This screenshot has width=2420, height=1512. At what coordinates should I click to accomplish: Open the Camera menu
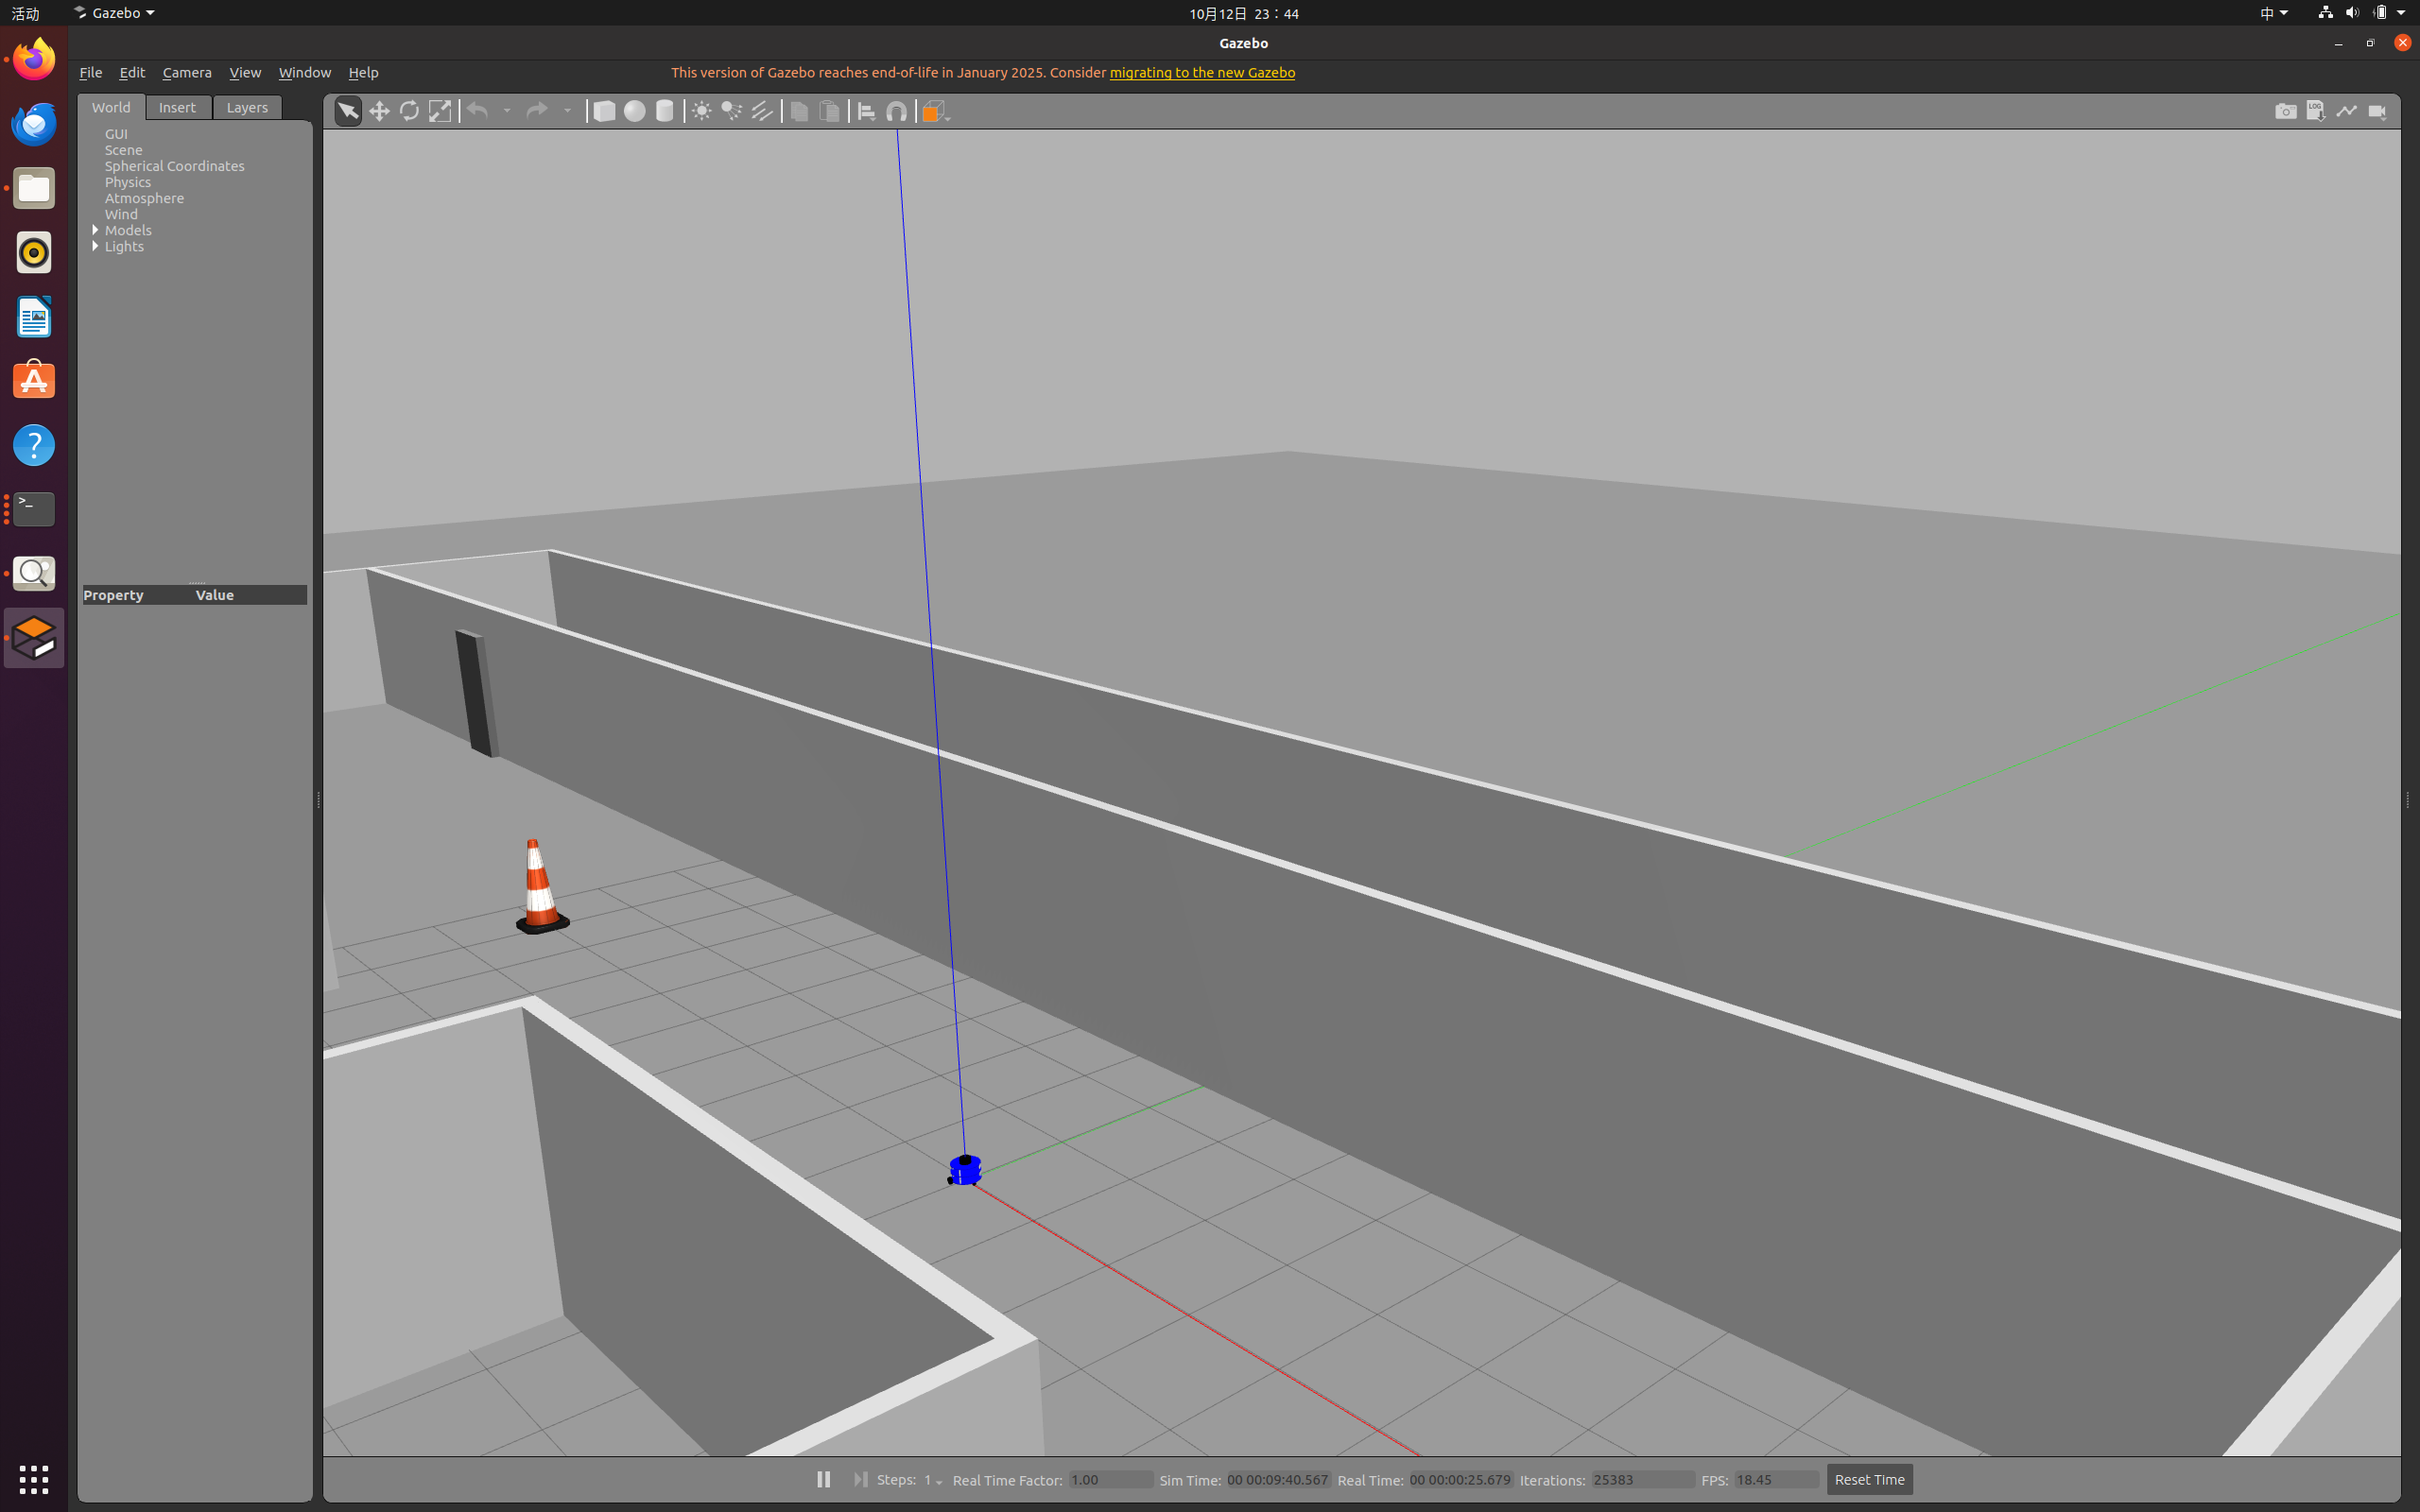coord(187,72)
